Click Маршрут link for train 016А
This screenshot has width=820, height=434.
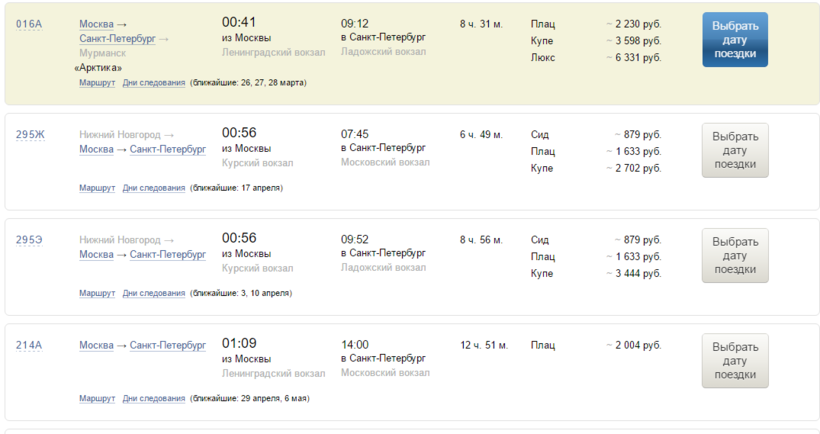click(97, 83)
